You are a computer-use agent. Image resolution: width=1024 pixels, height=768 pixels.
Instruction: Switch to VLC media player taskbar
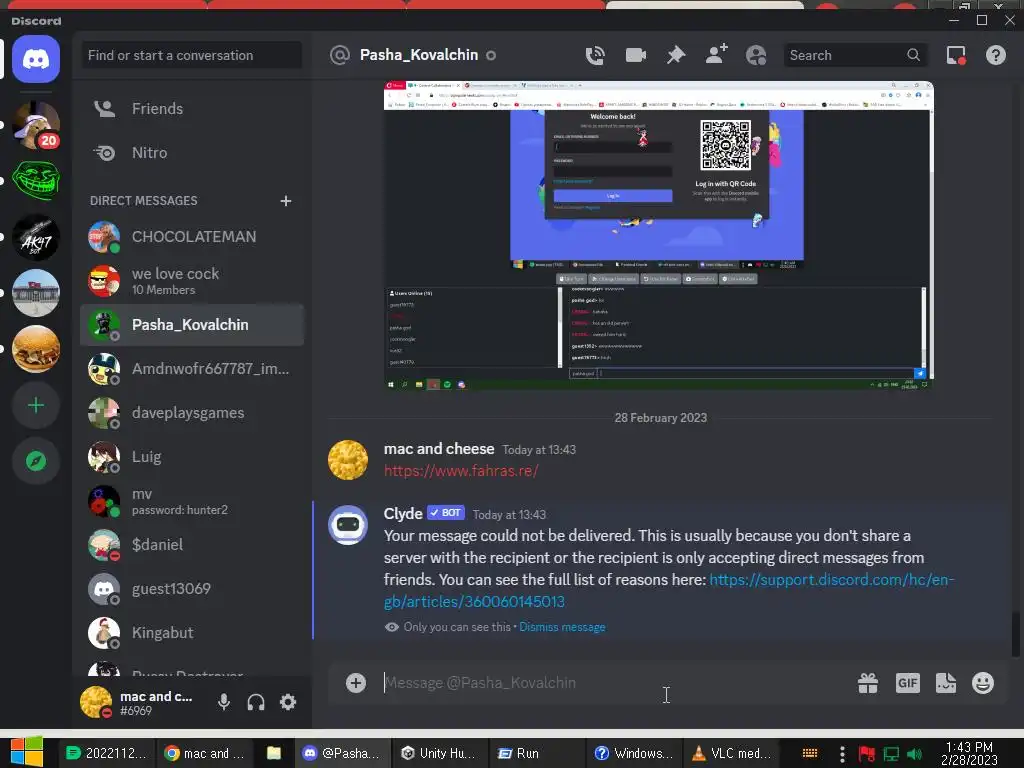pos(733,753)
